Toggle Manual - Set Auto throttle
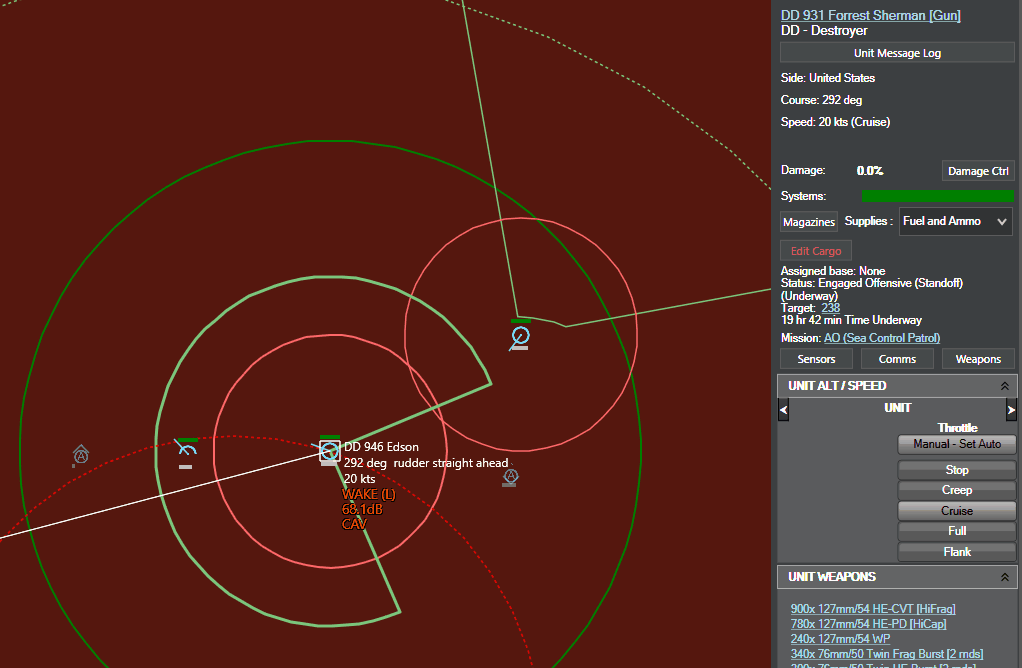1022x668 pixels. (x=957, y=444)
